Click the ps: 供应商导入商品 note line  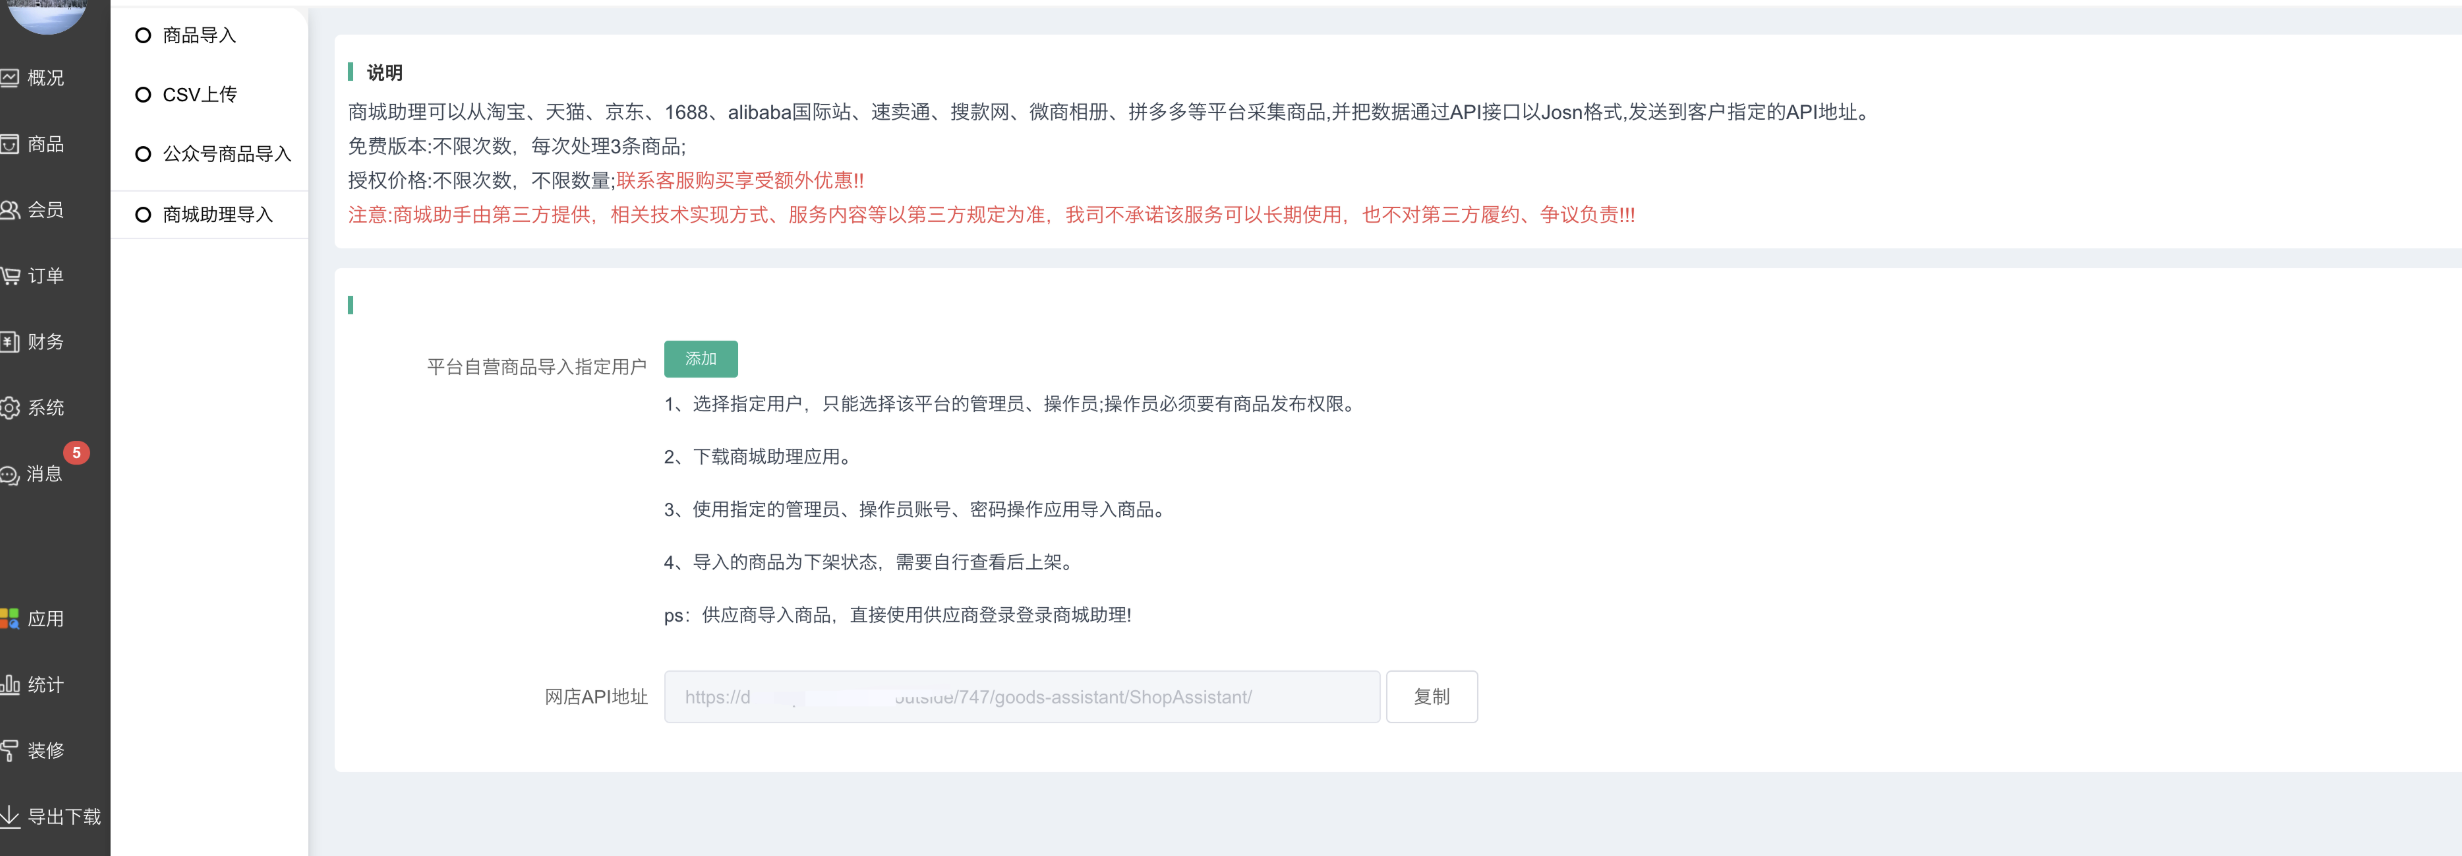898,615
